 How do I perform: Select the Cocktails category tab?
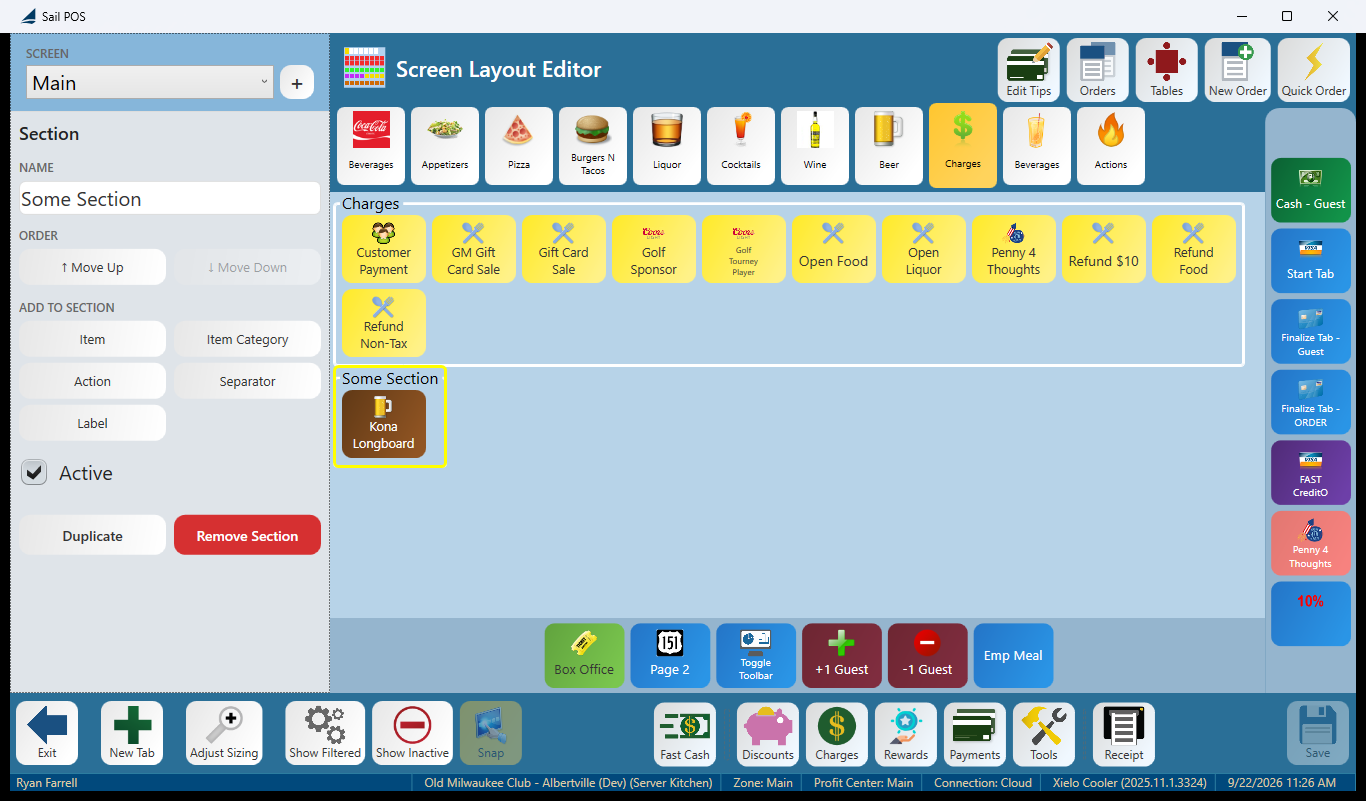[741, 146]
